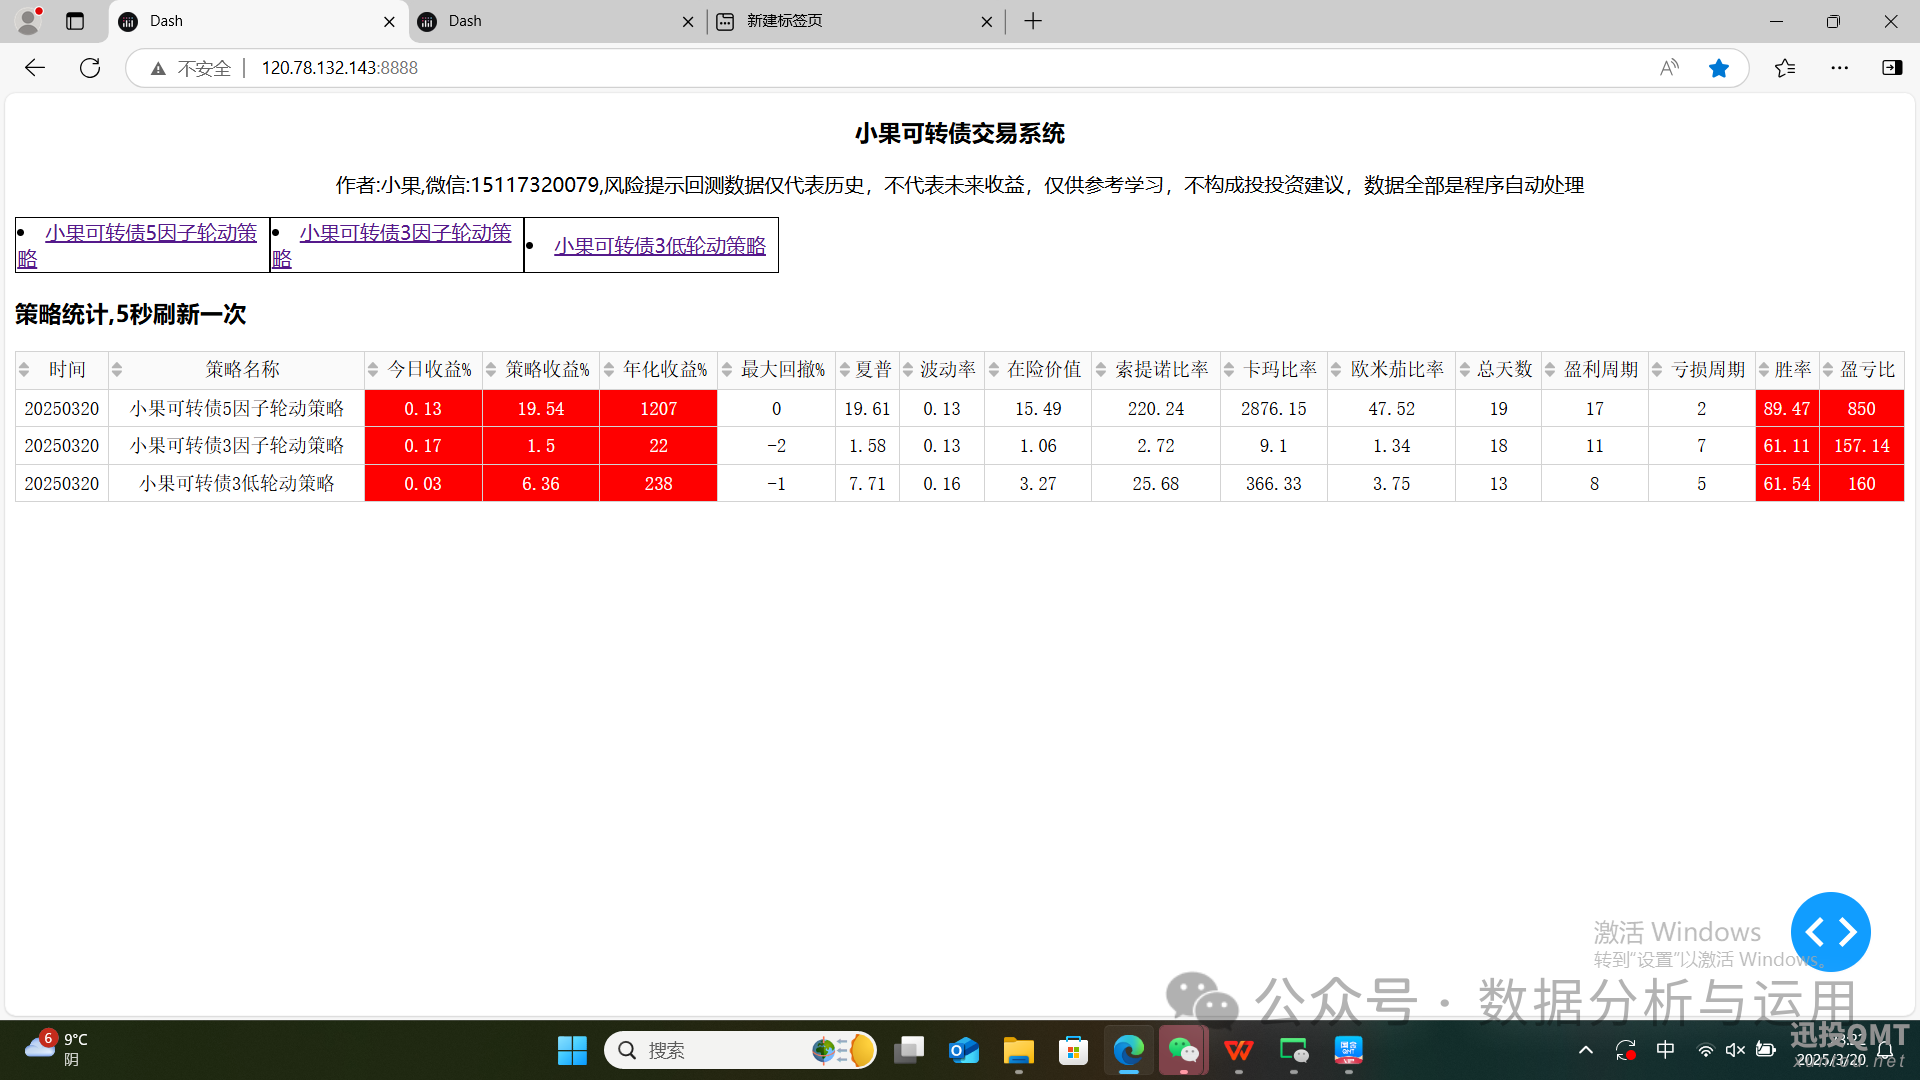Sort table by 今日收益% column

373,370
